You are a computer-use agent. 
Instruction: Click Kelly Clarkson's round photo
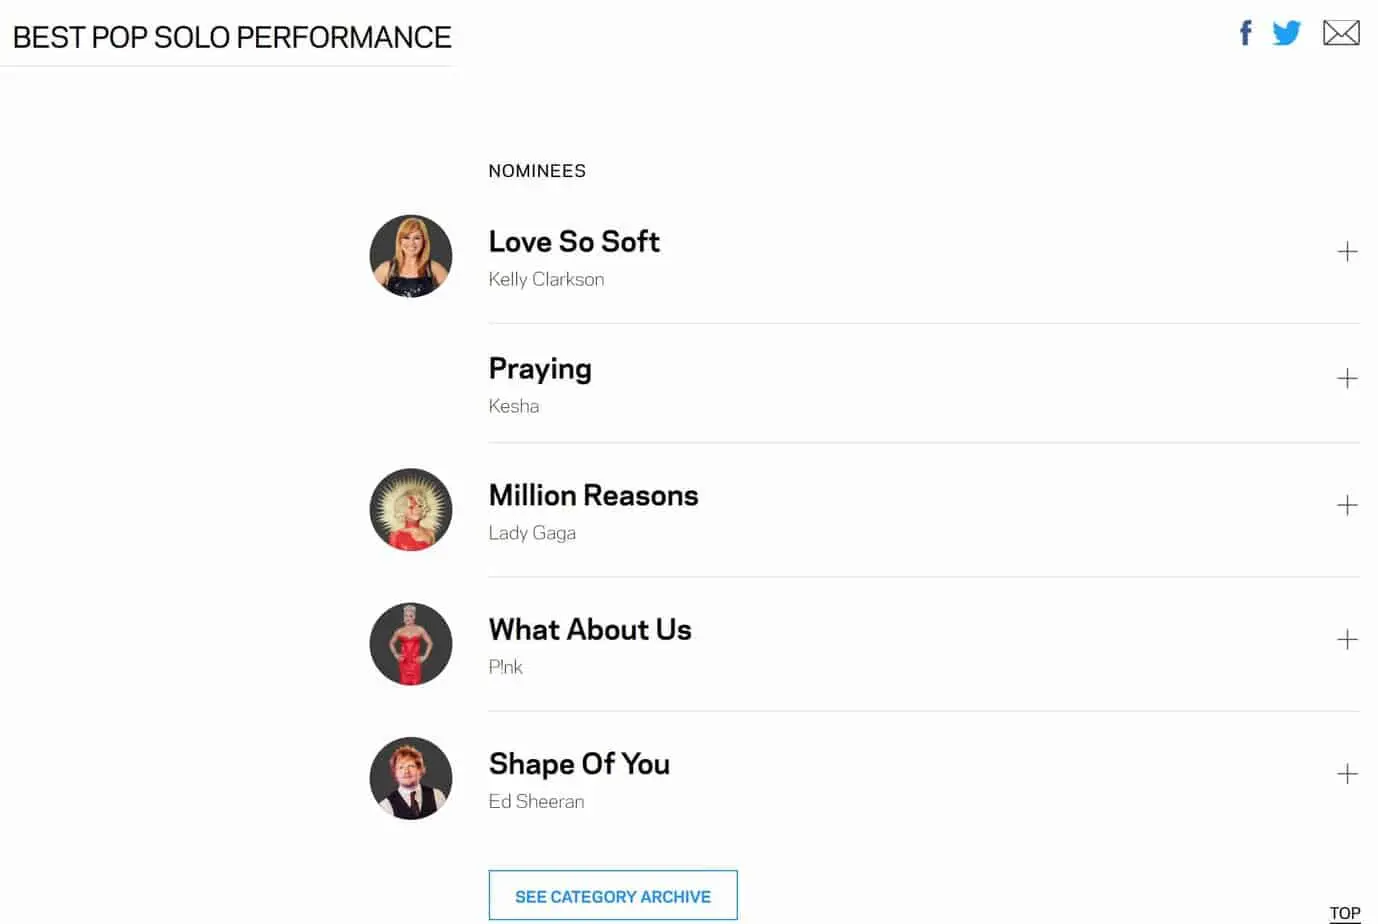pos(411,256)
